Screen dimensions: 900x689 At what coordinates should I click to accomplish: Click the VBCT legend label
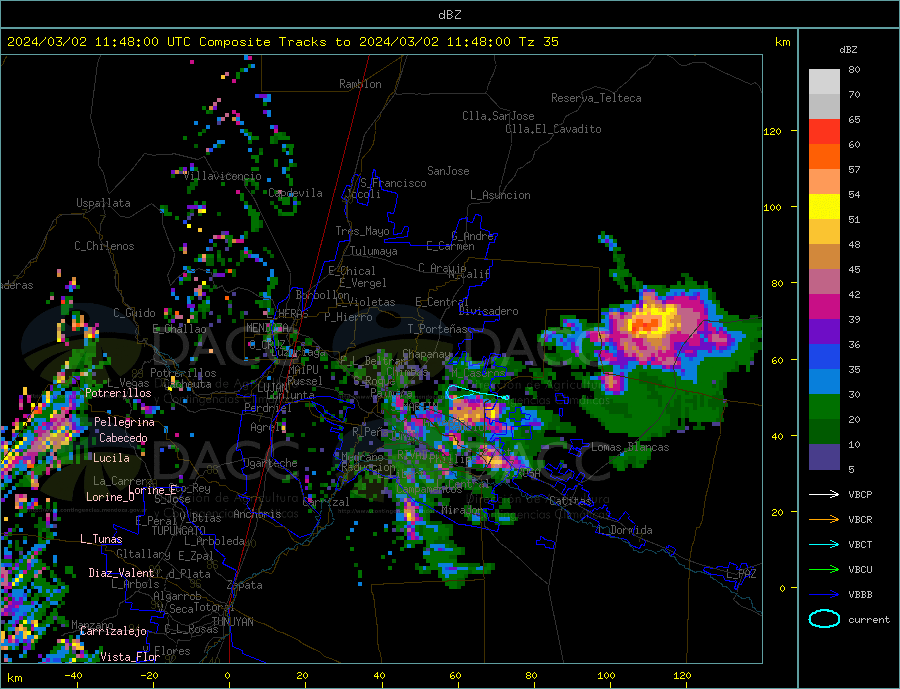pyautogui.click(x=860, y=544)
